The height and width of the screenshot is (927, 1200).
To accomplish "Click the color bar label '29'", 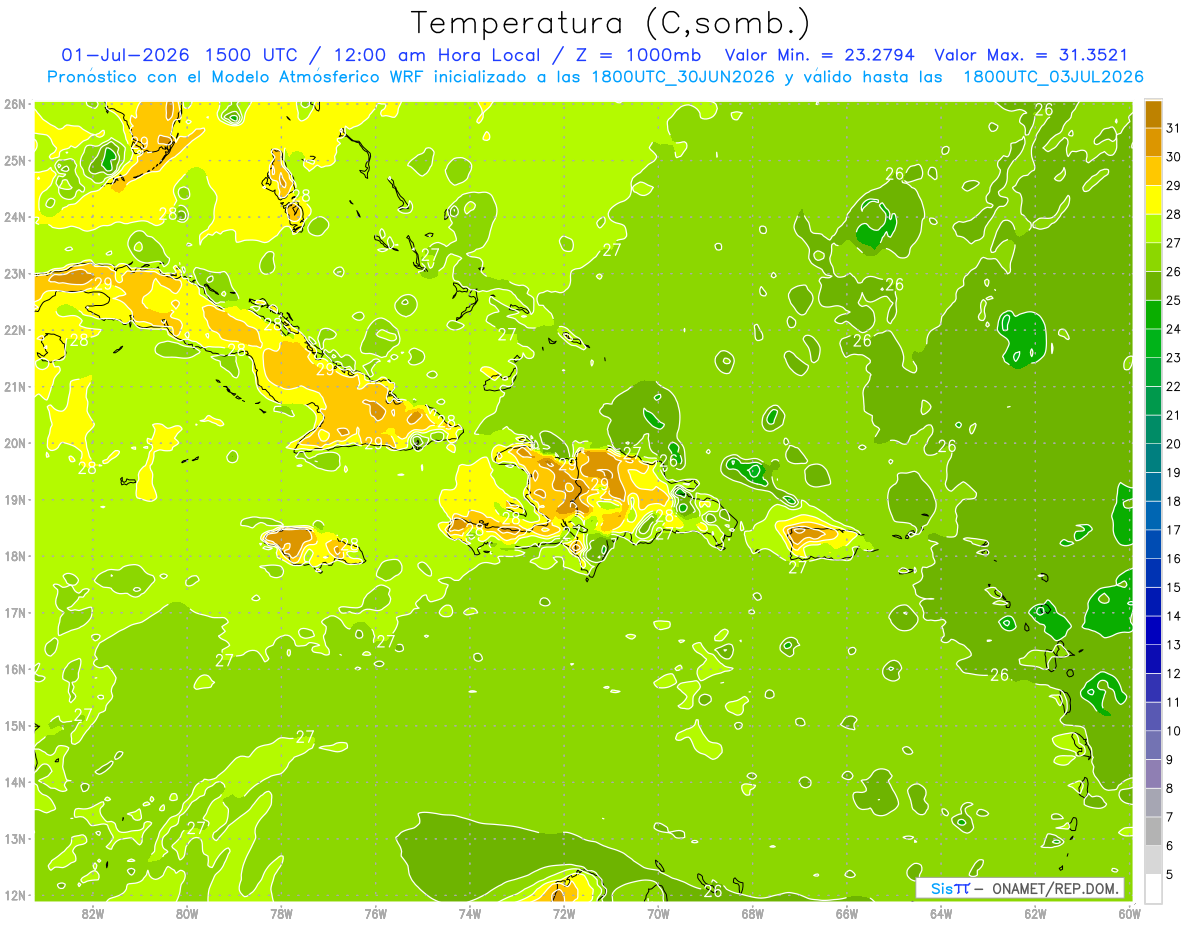I will click(x=1174, y=186).
